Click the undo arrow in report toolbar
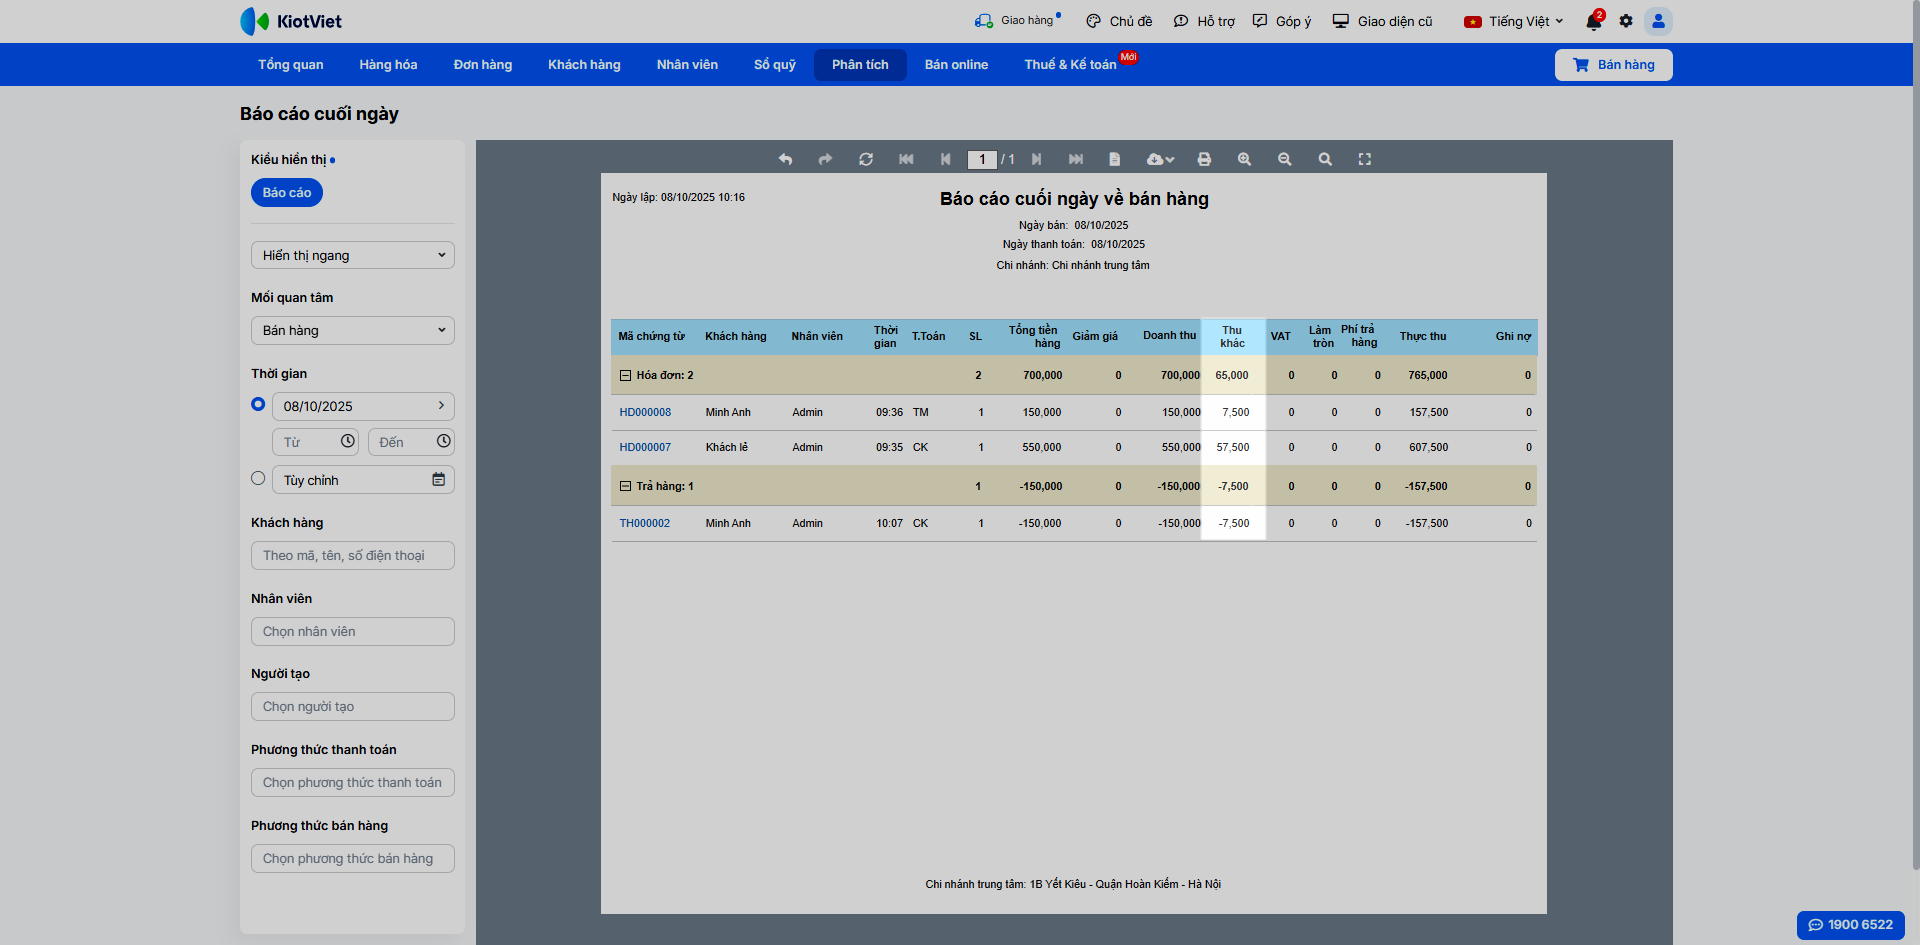 [785, 159]
